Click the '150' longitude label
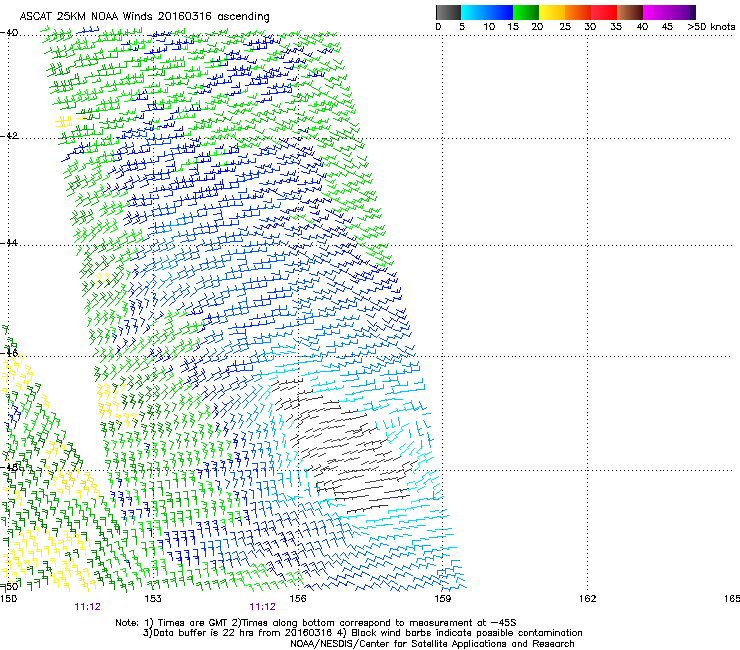Screen dimensions: 740x650 coord(8,599)
